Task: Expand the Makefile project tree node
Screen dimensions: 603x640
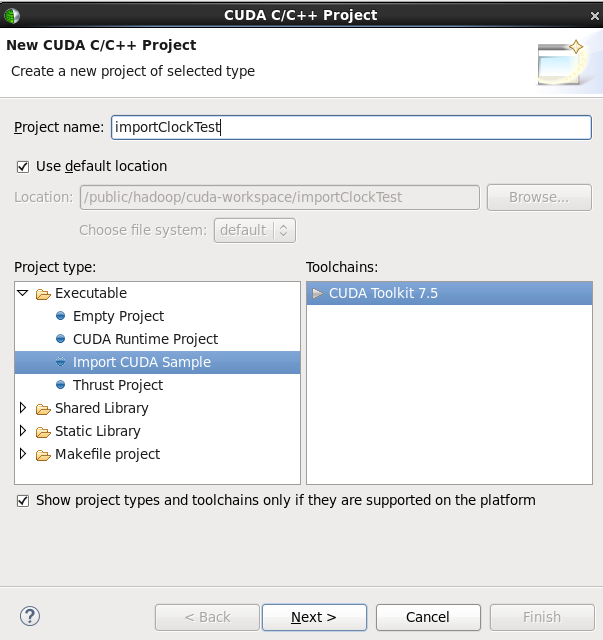Action: click(24, 455)
